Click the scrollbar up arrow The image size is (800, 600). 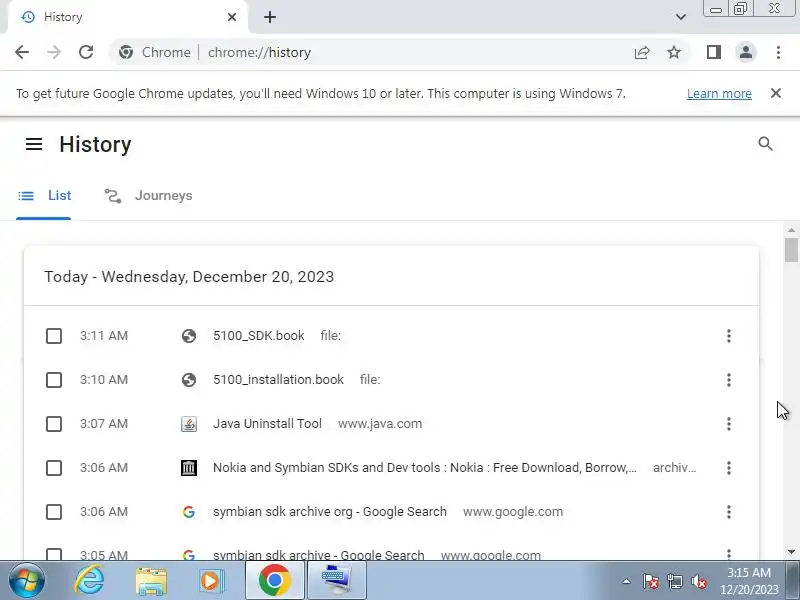click(x=791, y=231)
